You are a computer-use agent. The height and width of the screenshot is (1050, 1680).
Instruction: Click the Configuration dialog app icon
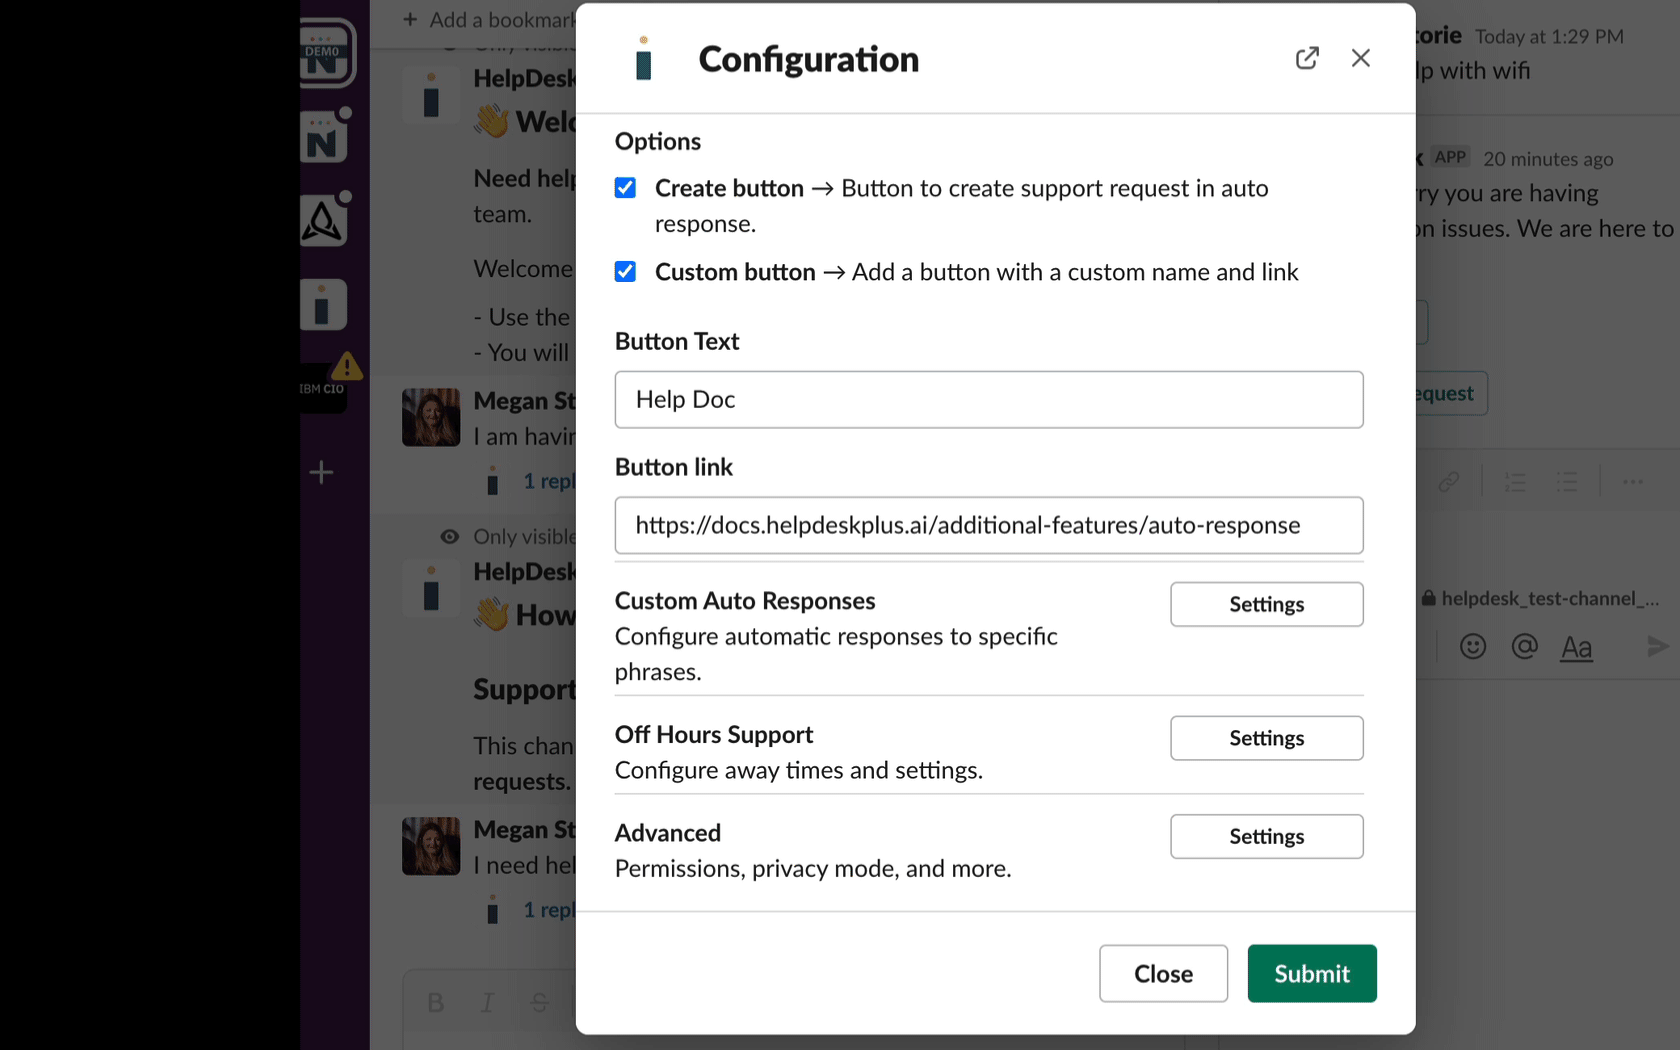644,58
